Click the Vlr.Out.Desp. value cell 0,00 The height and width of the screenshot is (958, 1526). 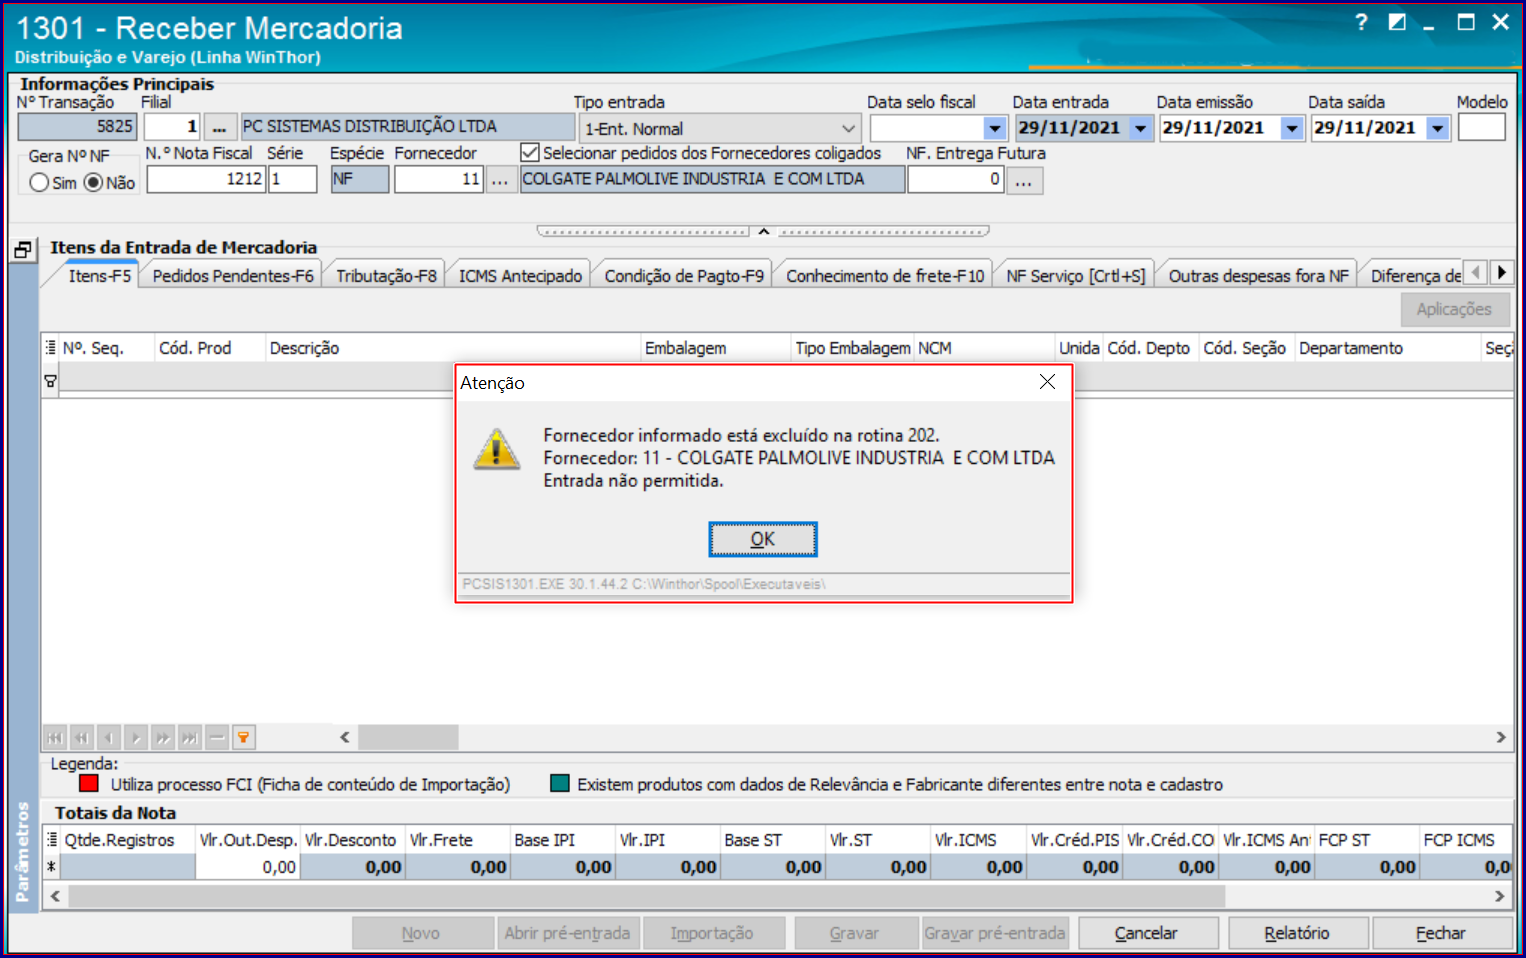click(247, 867)
